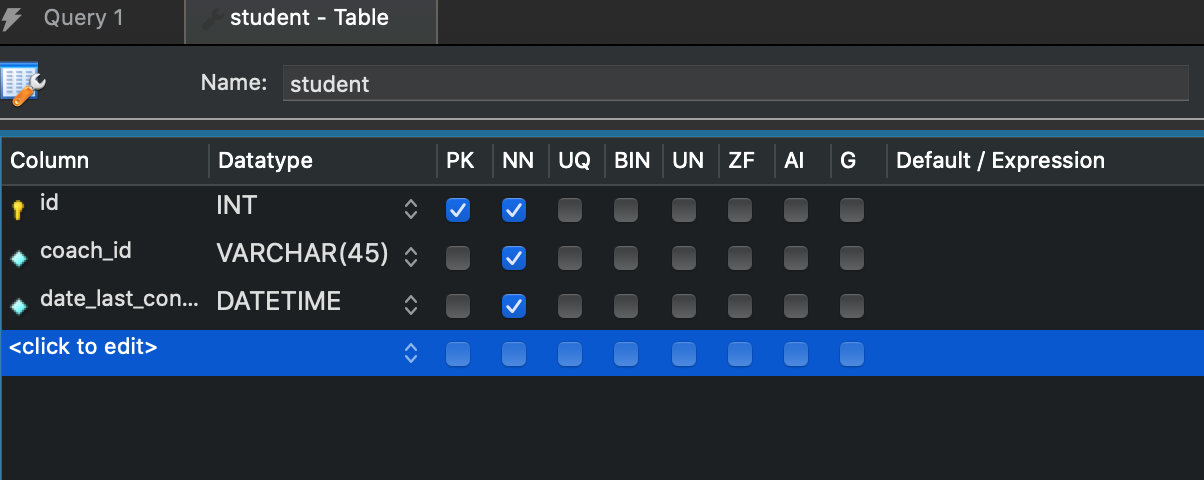Click the Datatype column header
1204x480 pixels.
click(265, 161)
